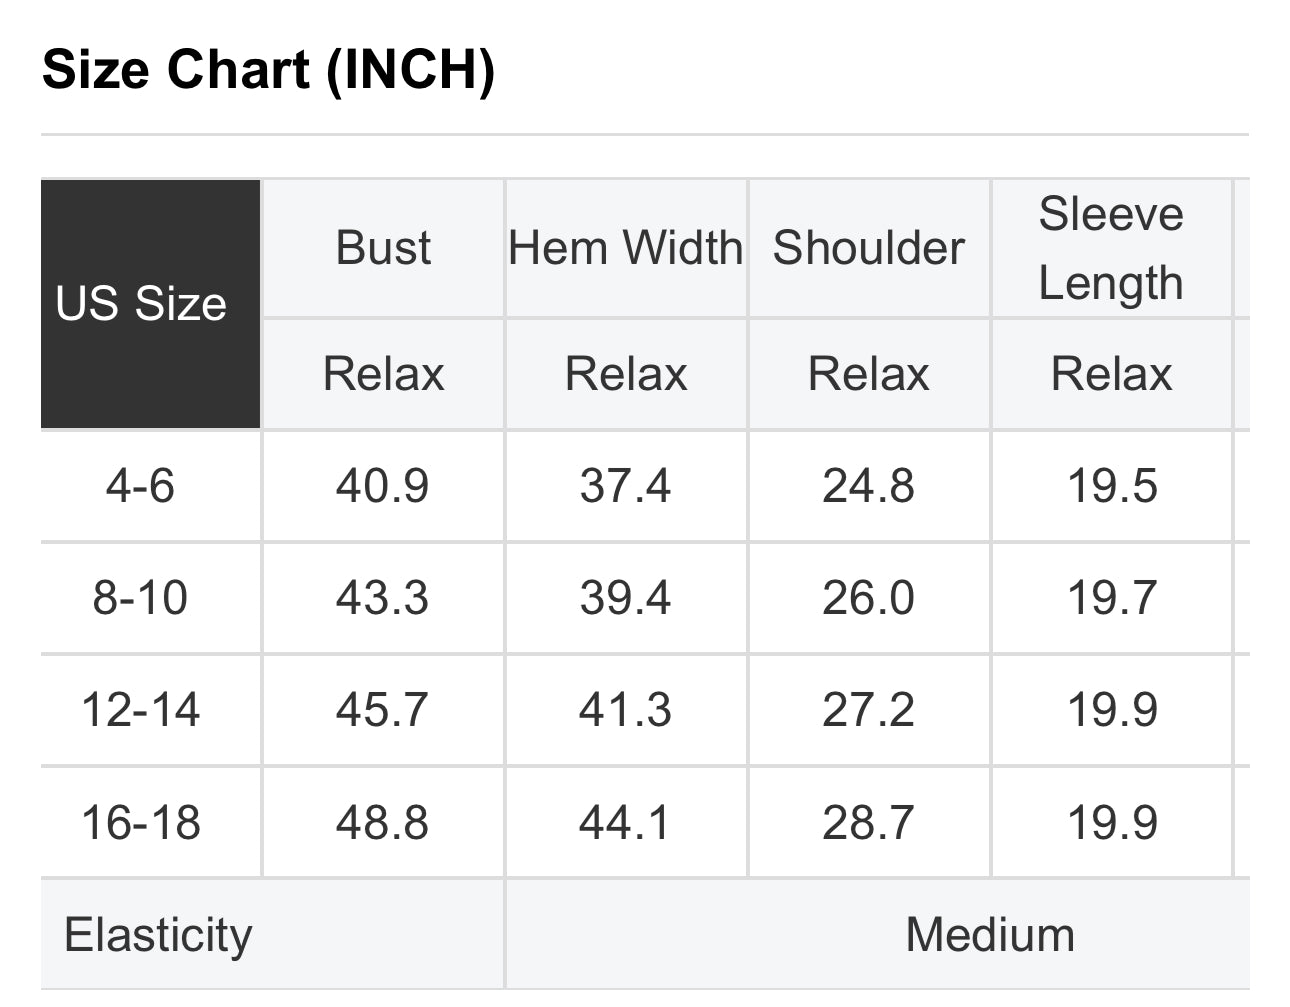
Task: Select the 16-18 size row label
Action: point(141,822)
